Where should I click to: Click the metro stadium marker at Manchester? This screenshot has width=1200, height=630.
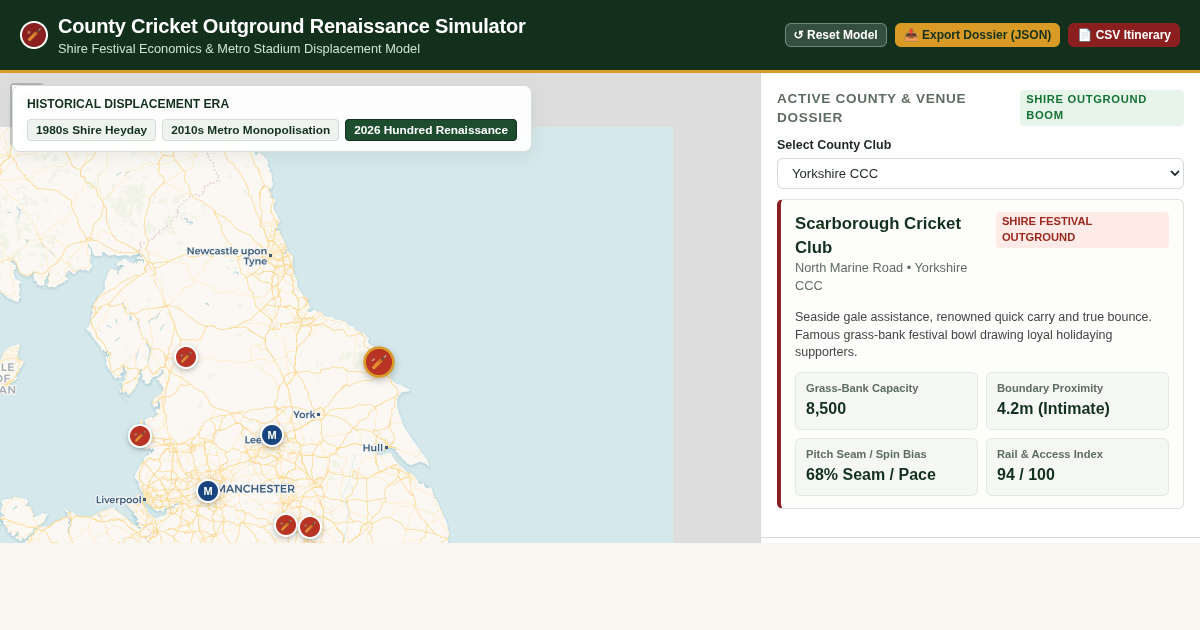pos(208,491)
